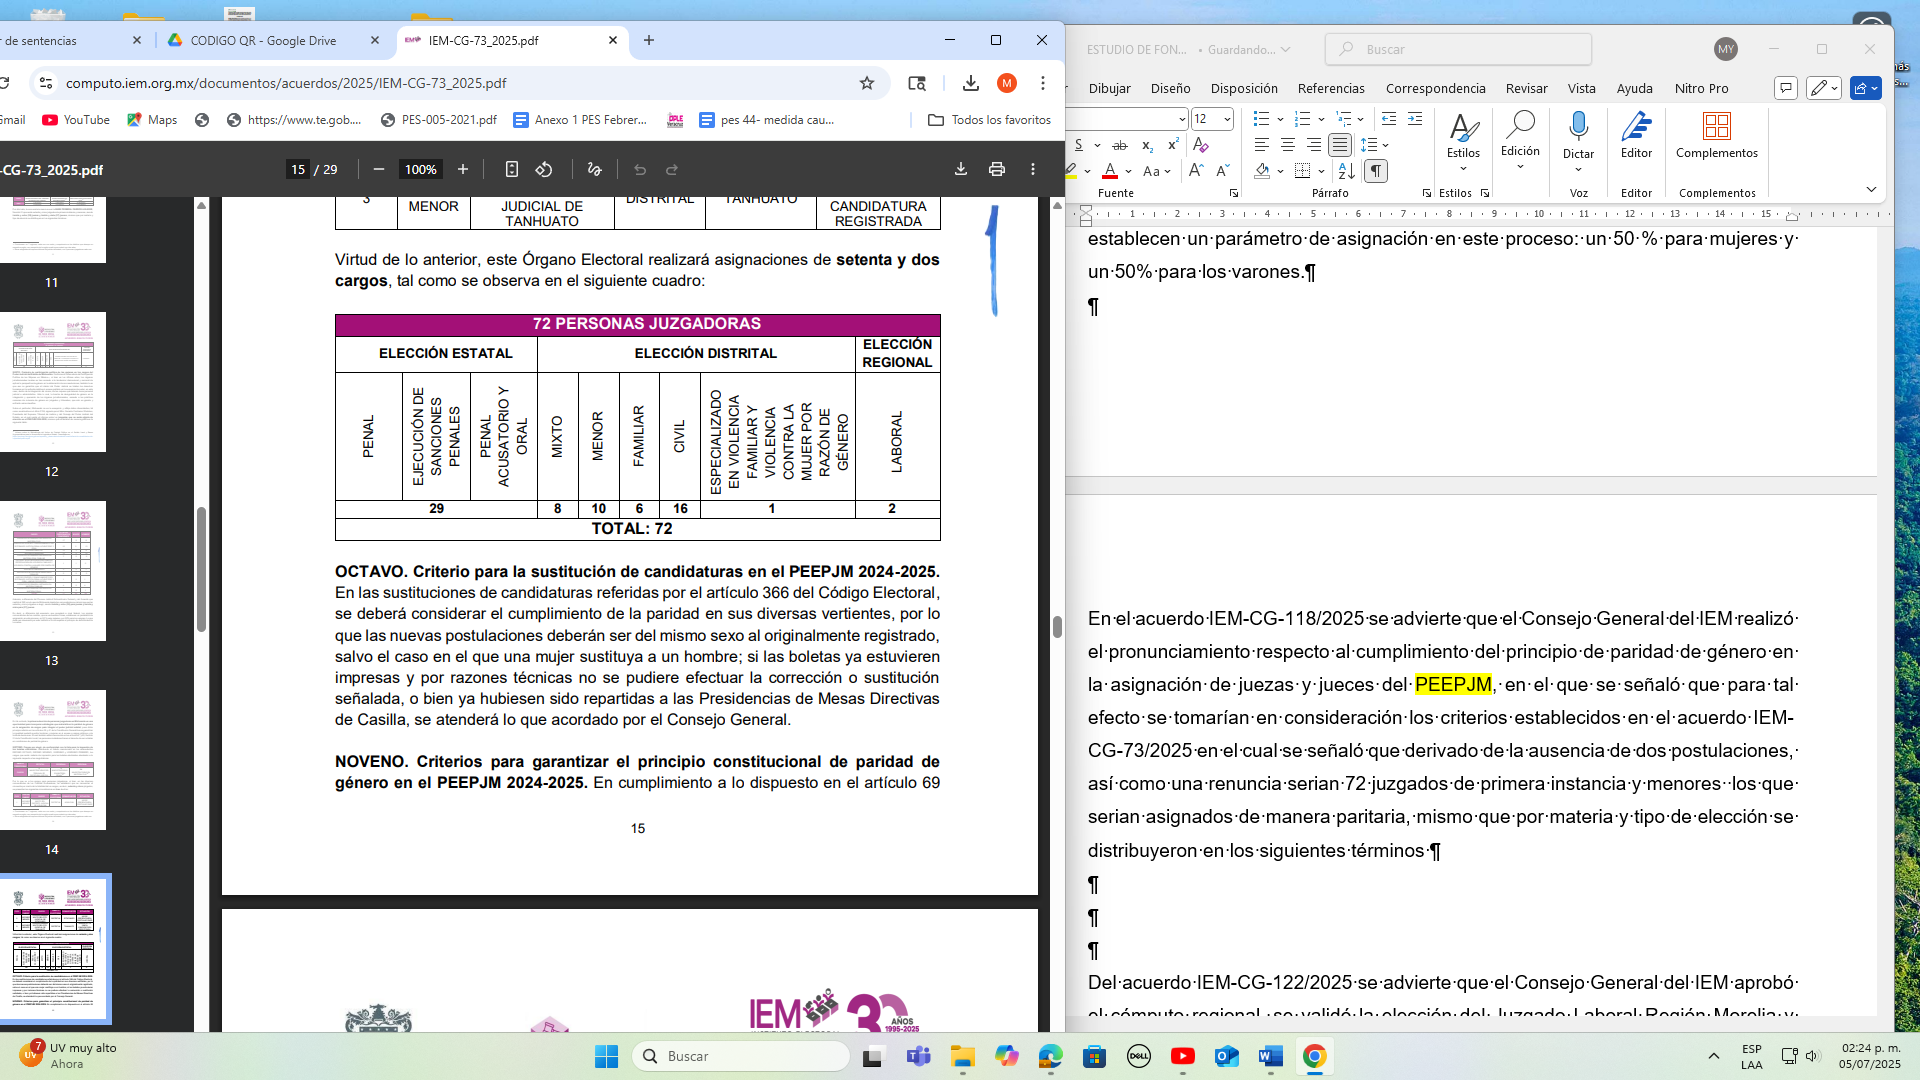Decrease font size in Word
The width and height of the screenshot is (1920, 1080).
(x=1223, y=171)
